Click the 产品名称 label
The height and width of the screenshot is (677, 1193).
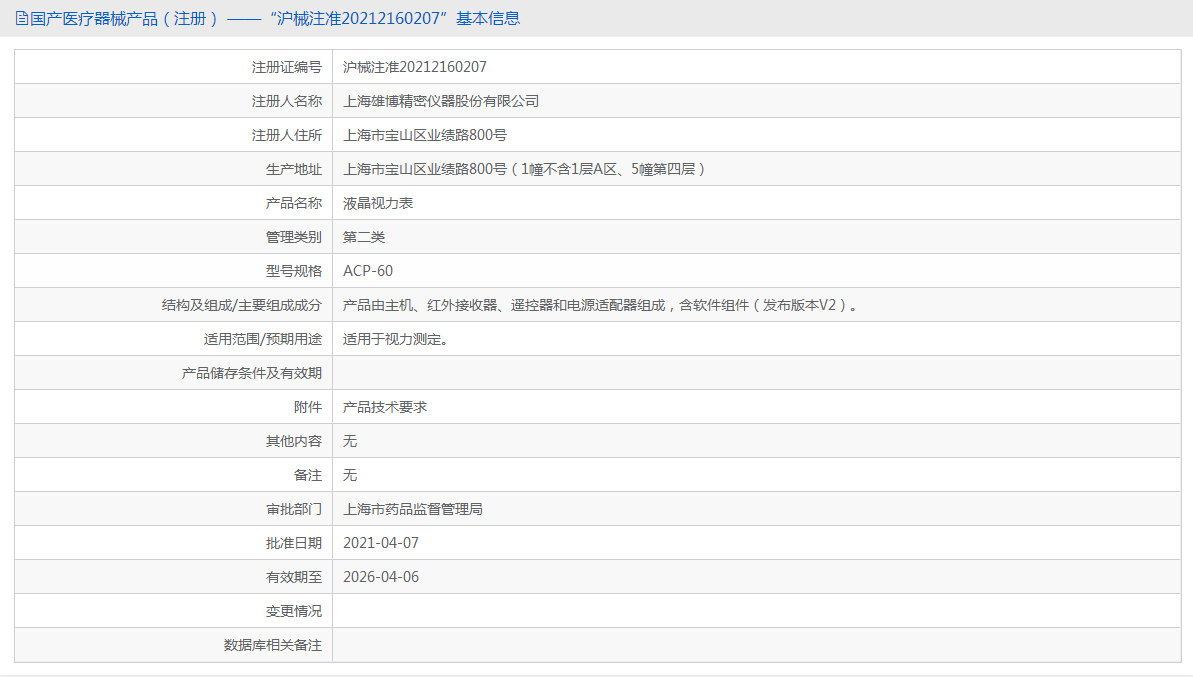coord(294,203)
